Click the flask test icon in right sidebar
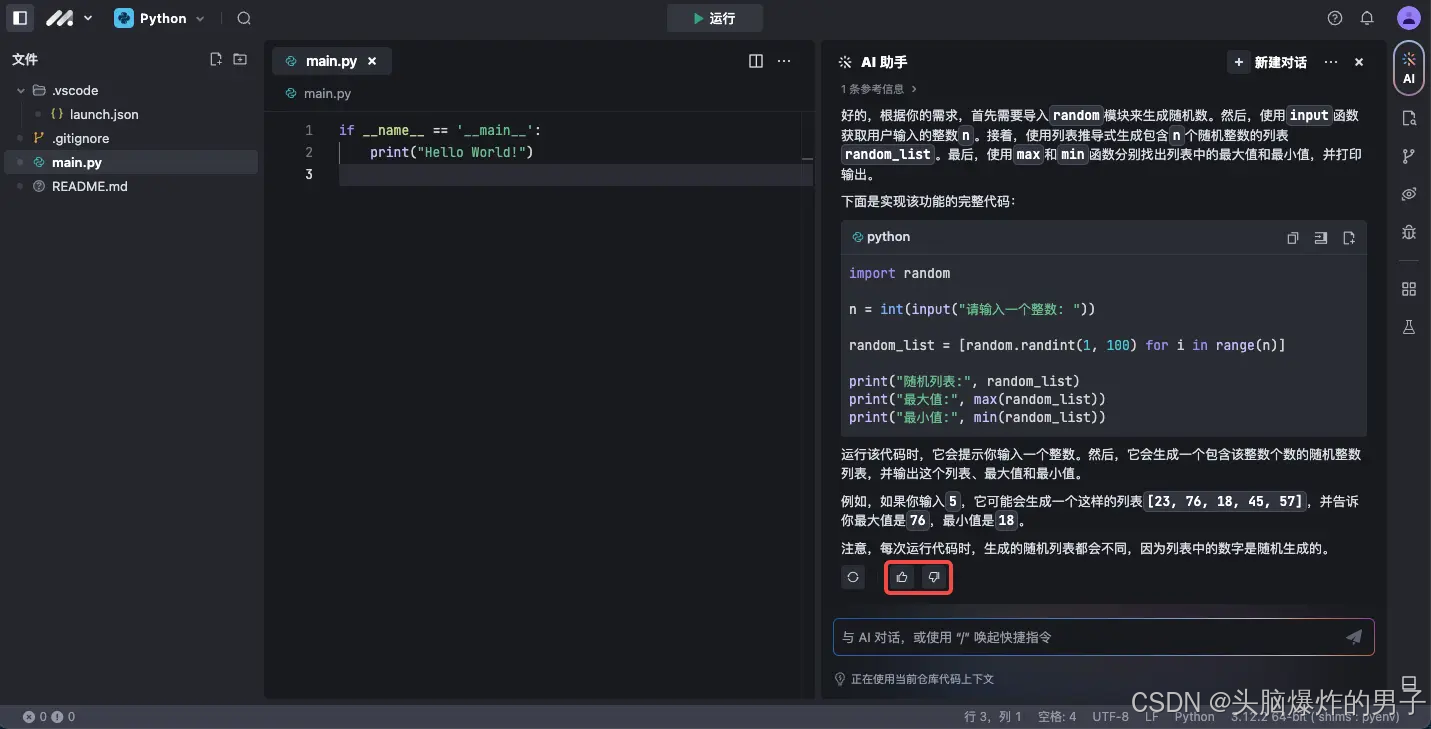This screenshot has height=729, width=1431. pyautogui.click(x=1409, y=327)
